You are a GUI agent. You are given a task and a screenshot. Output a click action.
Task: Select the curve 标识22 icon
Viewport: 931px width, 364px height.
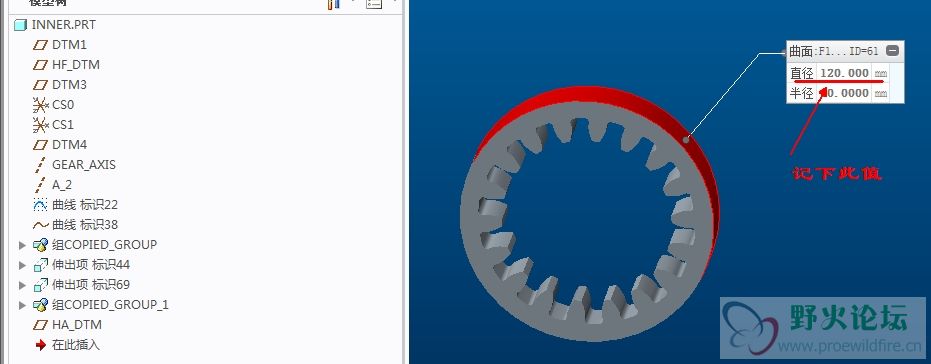(x=40, y=205)
